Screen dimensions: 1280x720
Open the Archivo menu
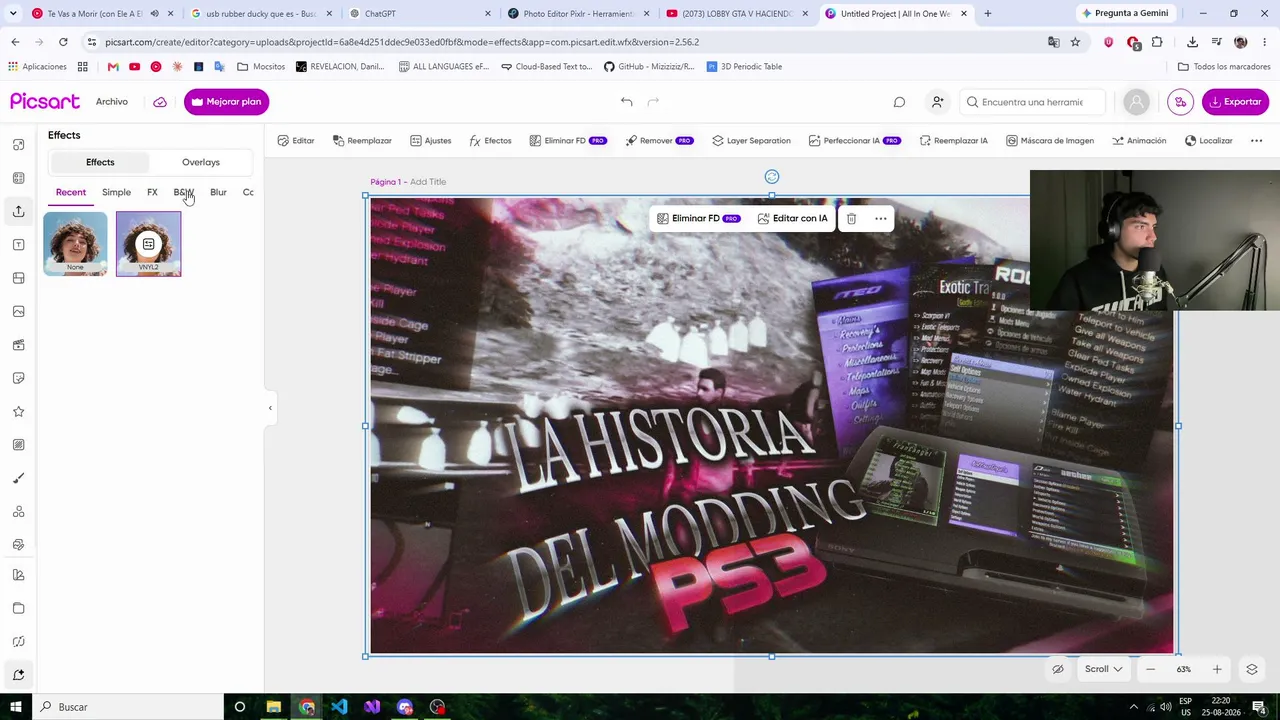pyautogui.click(x=112, y=102)
